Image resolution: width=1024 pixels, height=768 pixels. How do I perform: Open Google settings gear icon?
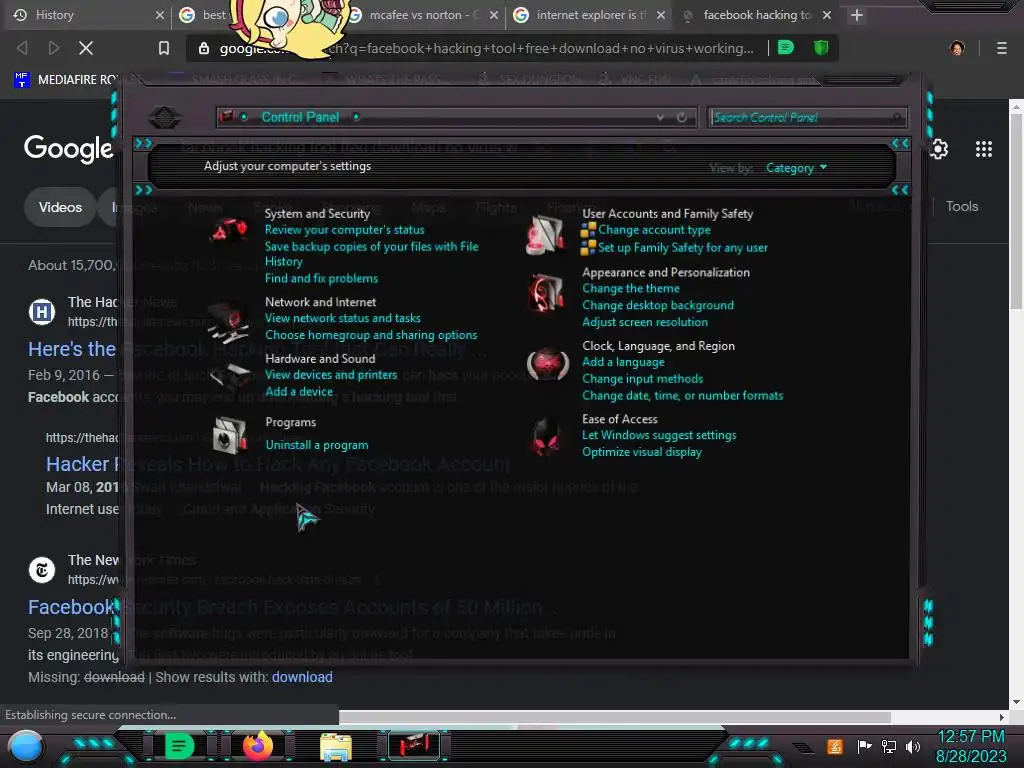click(938, 150)
